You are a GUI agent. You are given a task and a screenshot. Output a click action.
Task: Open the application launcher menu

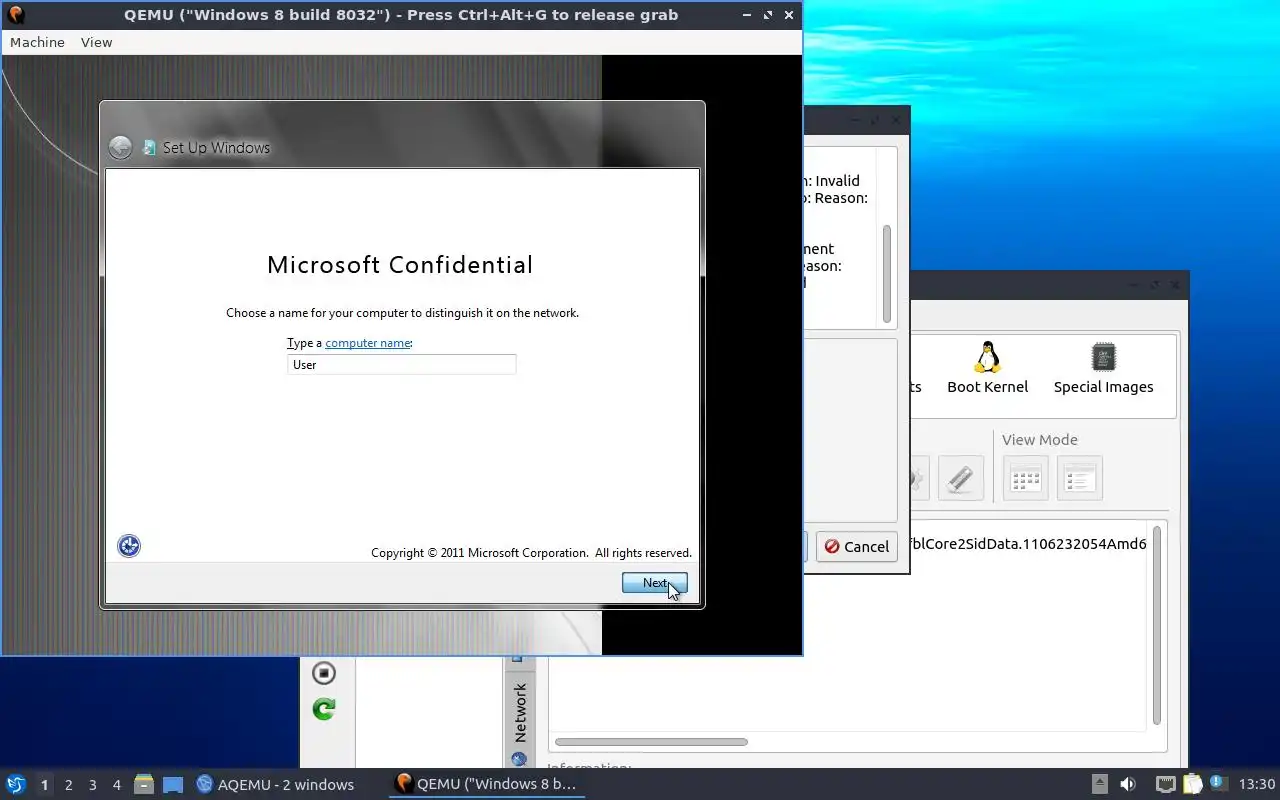(16, 784)
